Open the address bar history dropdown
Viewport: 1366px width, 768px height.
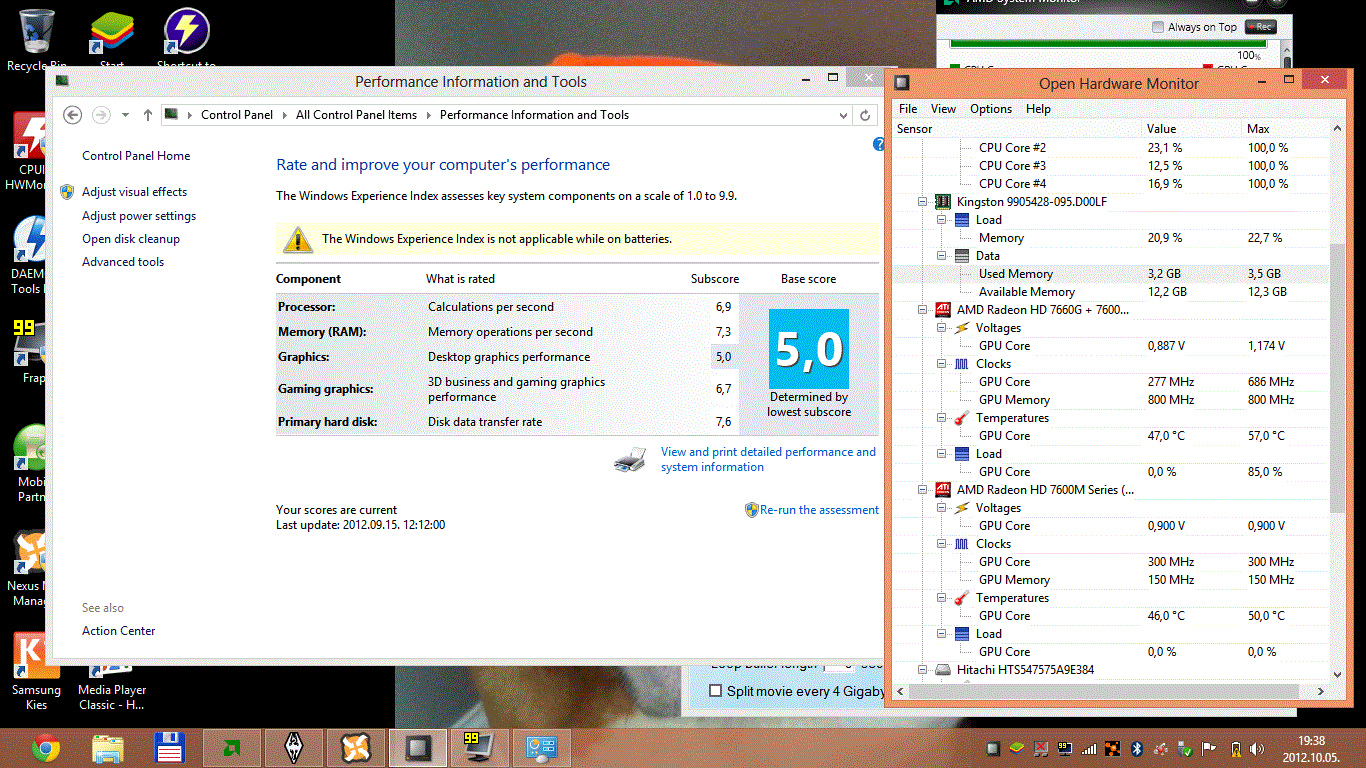point(845,115)
